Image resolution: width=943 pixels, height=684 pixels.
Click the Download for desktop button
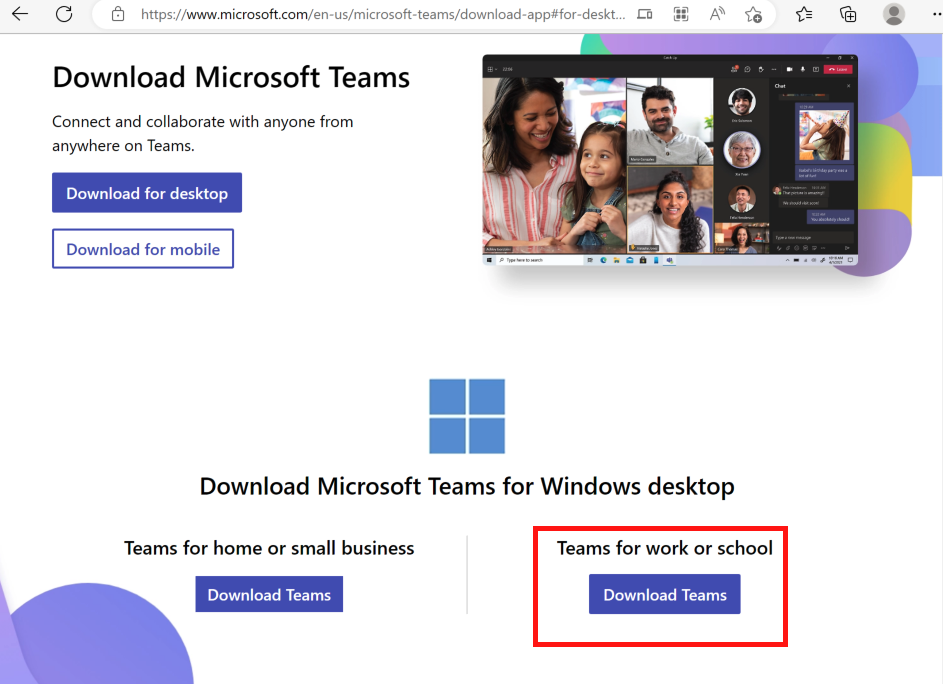pyautogui.click(x=147, y=193)
